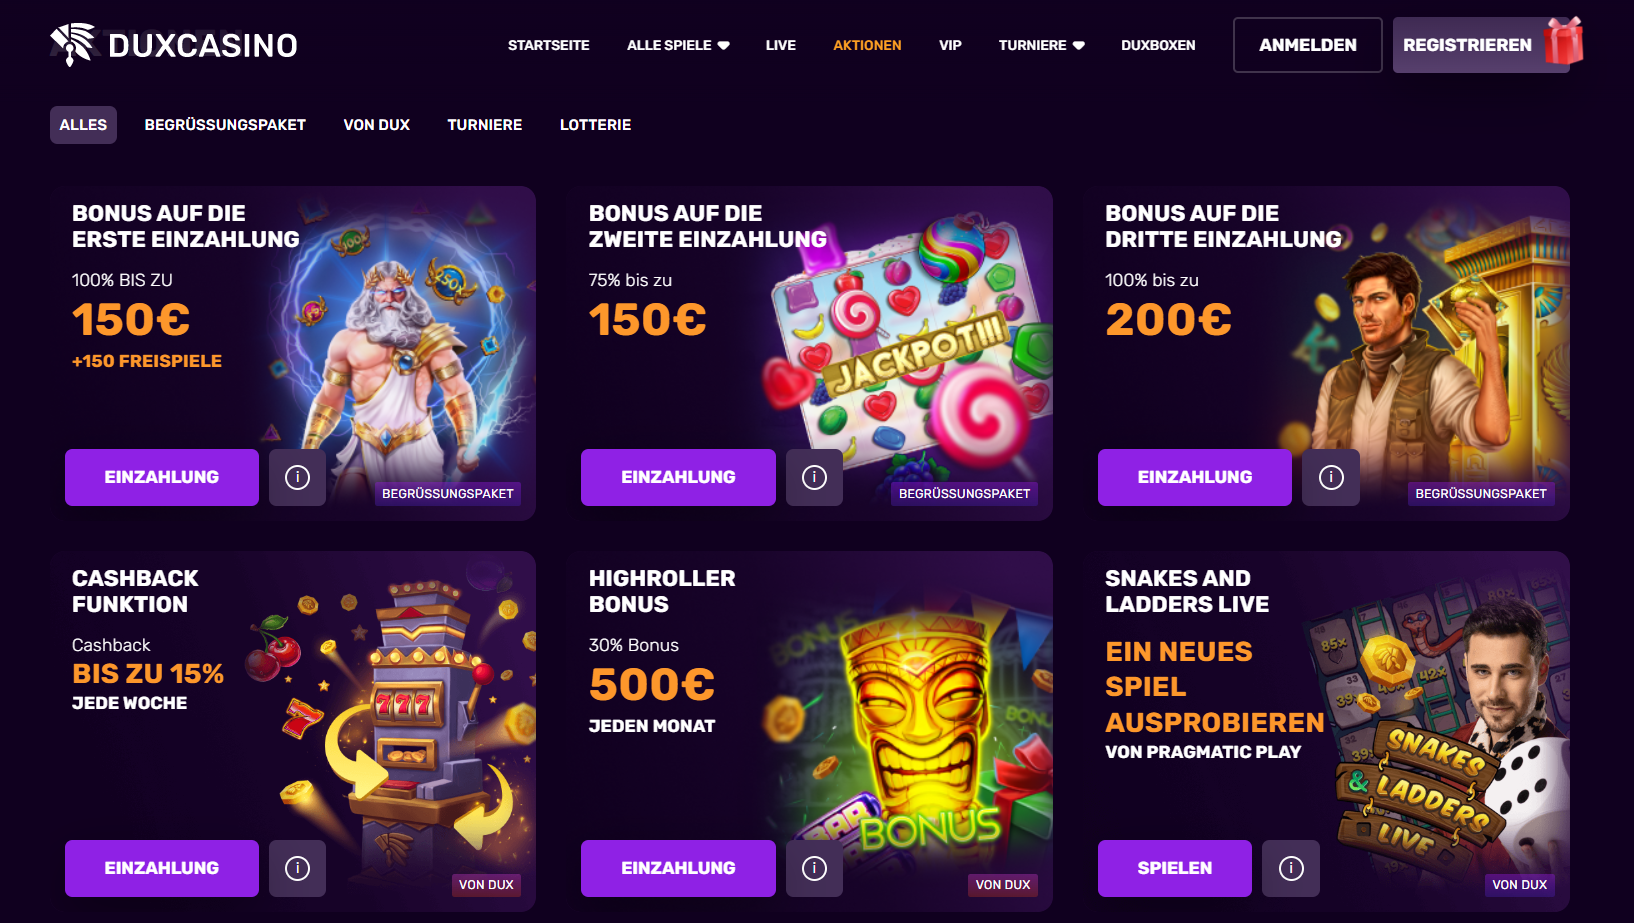The image size is (1634, 923).
Task: Open the Duxboxen menu item
Action: [x=1158, y=45]
